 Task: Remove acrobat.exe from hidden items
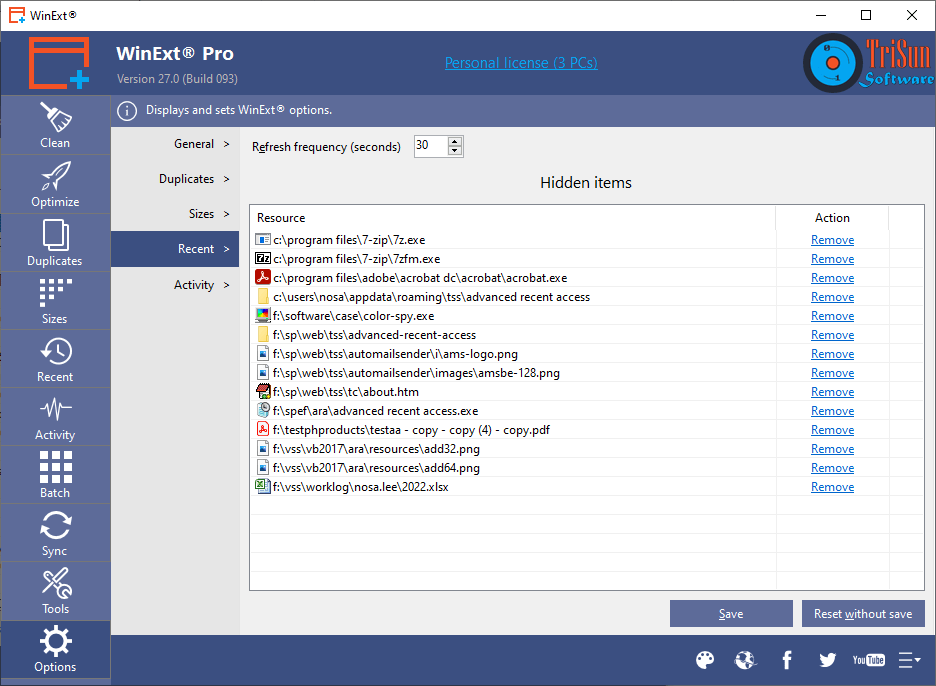tap(832, 278)
